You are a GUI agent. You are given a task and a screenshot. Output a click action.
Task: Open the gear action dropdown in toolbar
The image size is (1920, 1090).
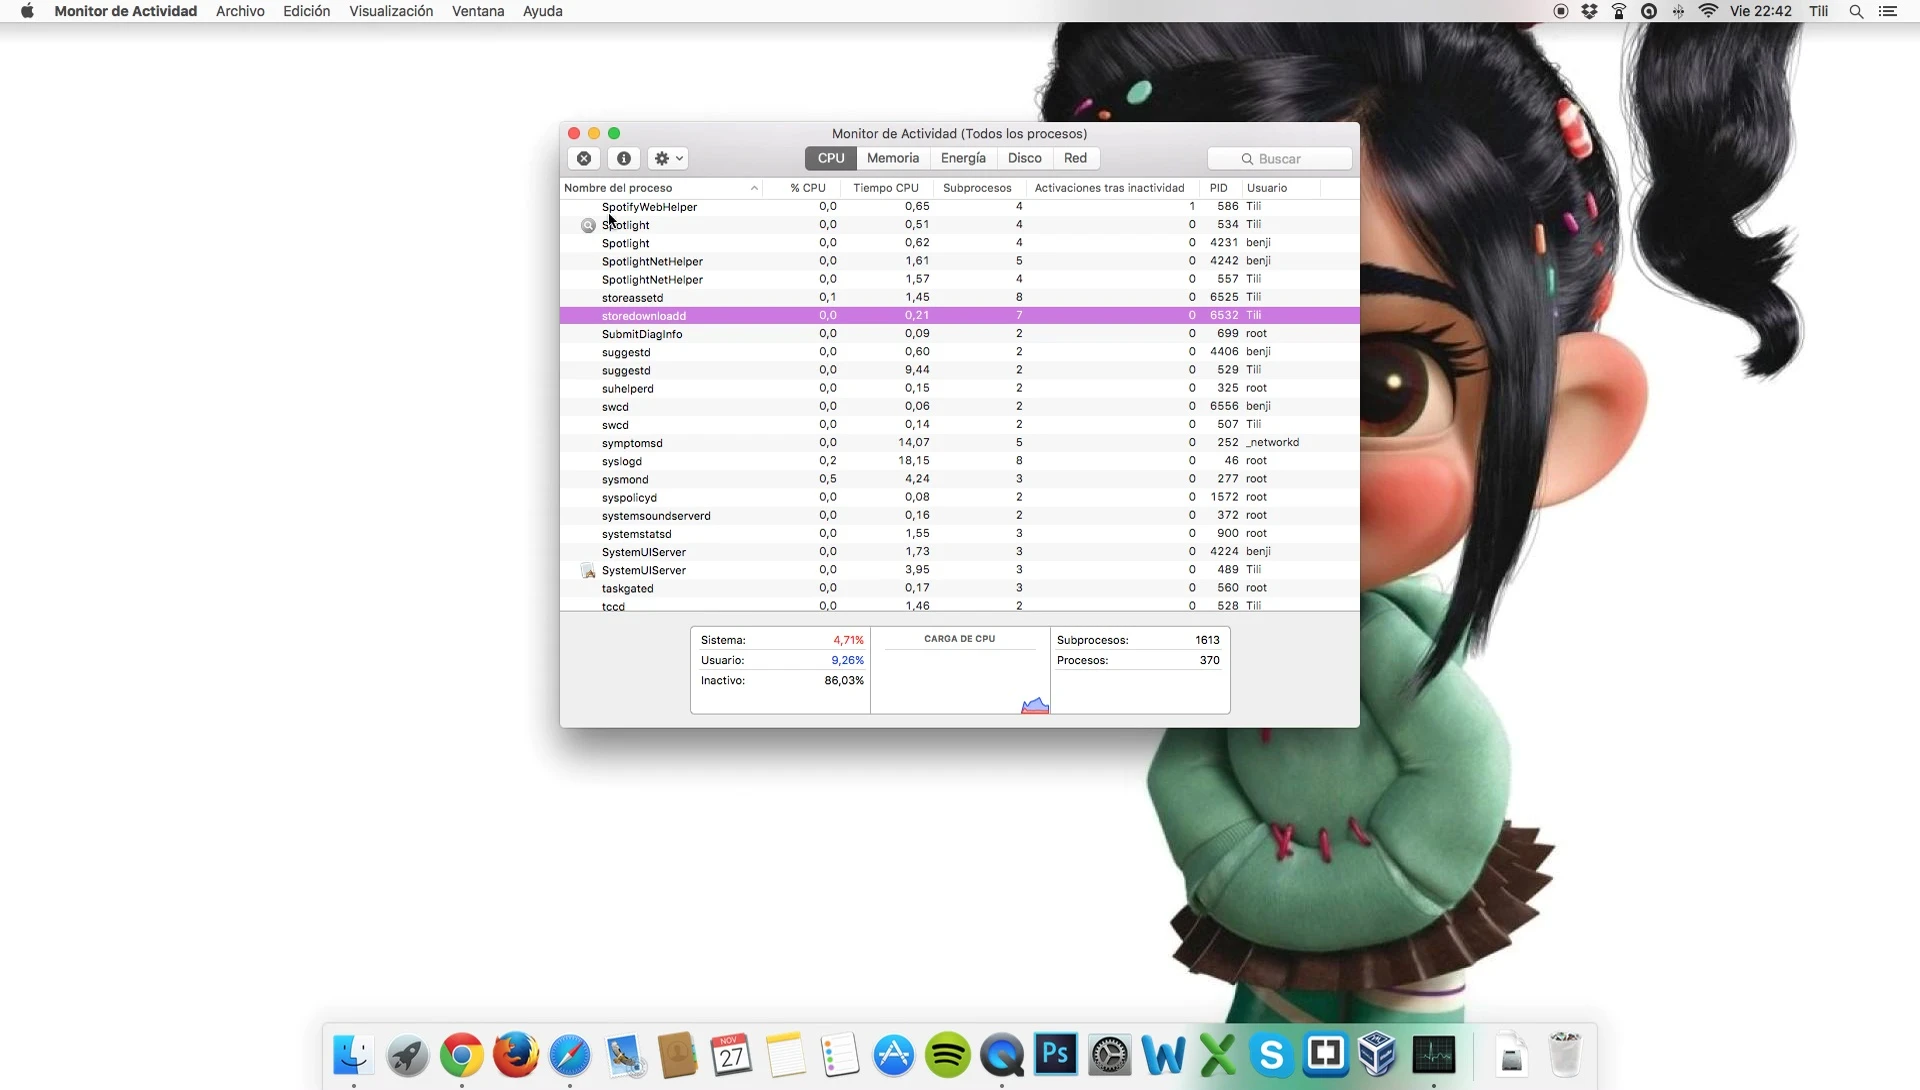tap(668, 158)
